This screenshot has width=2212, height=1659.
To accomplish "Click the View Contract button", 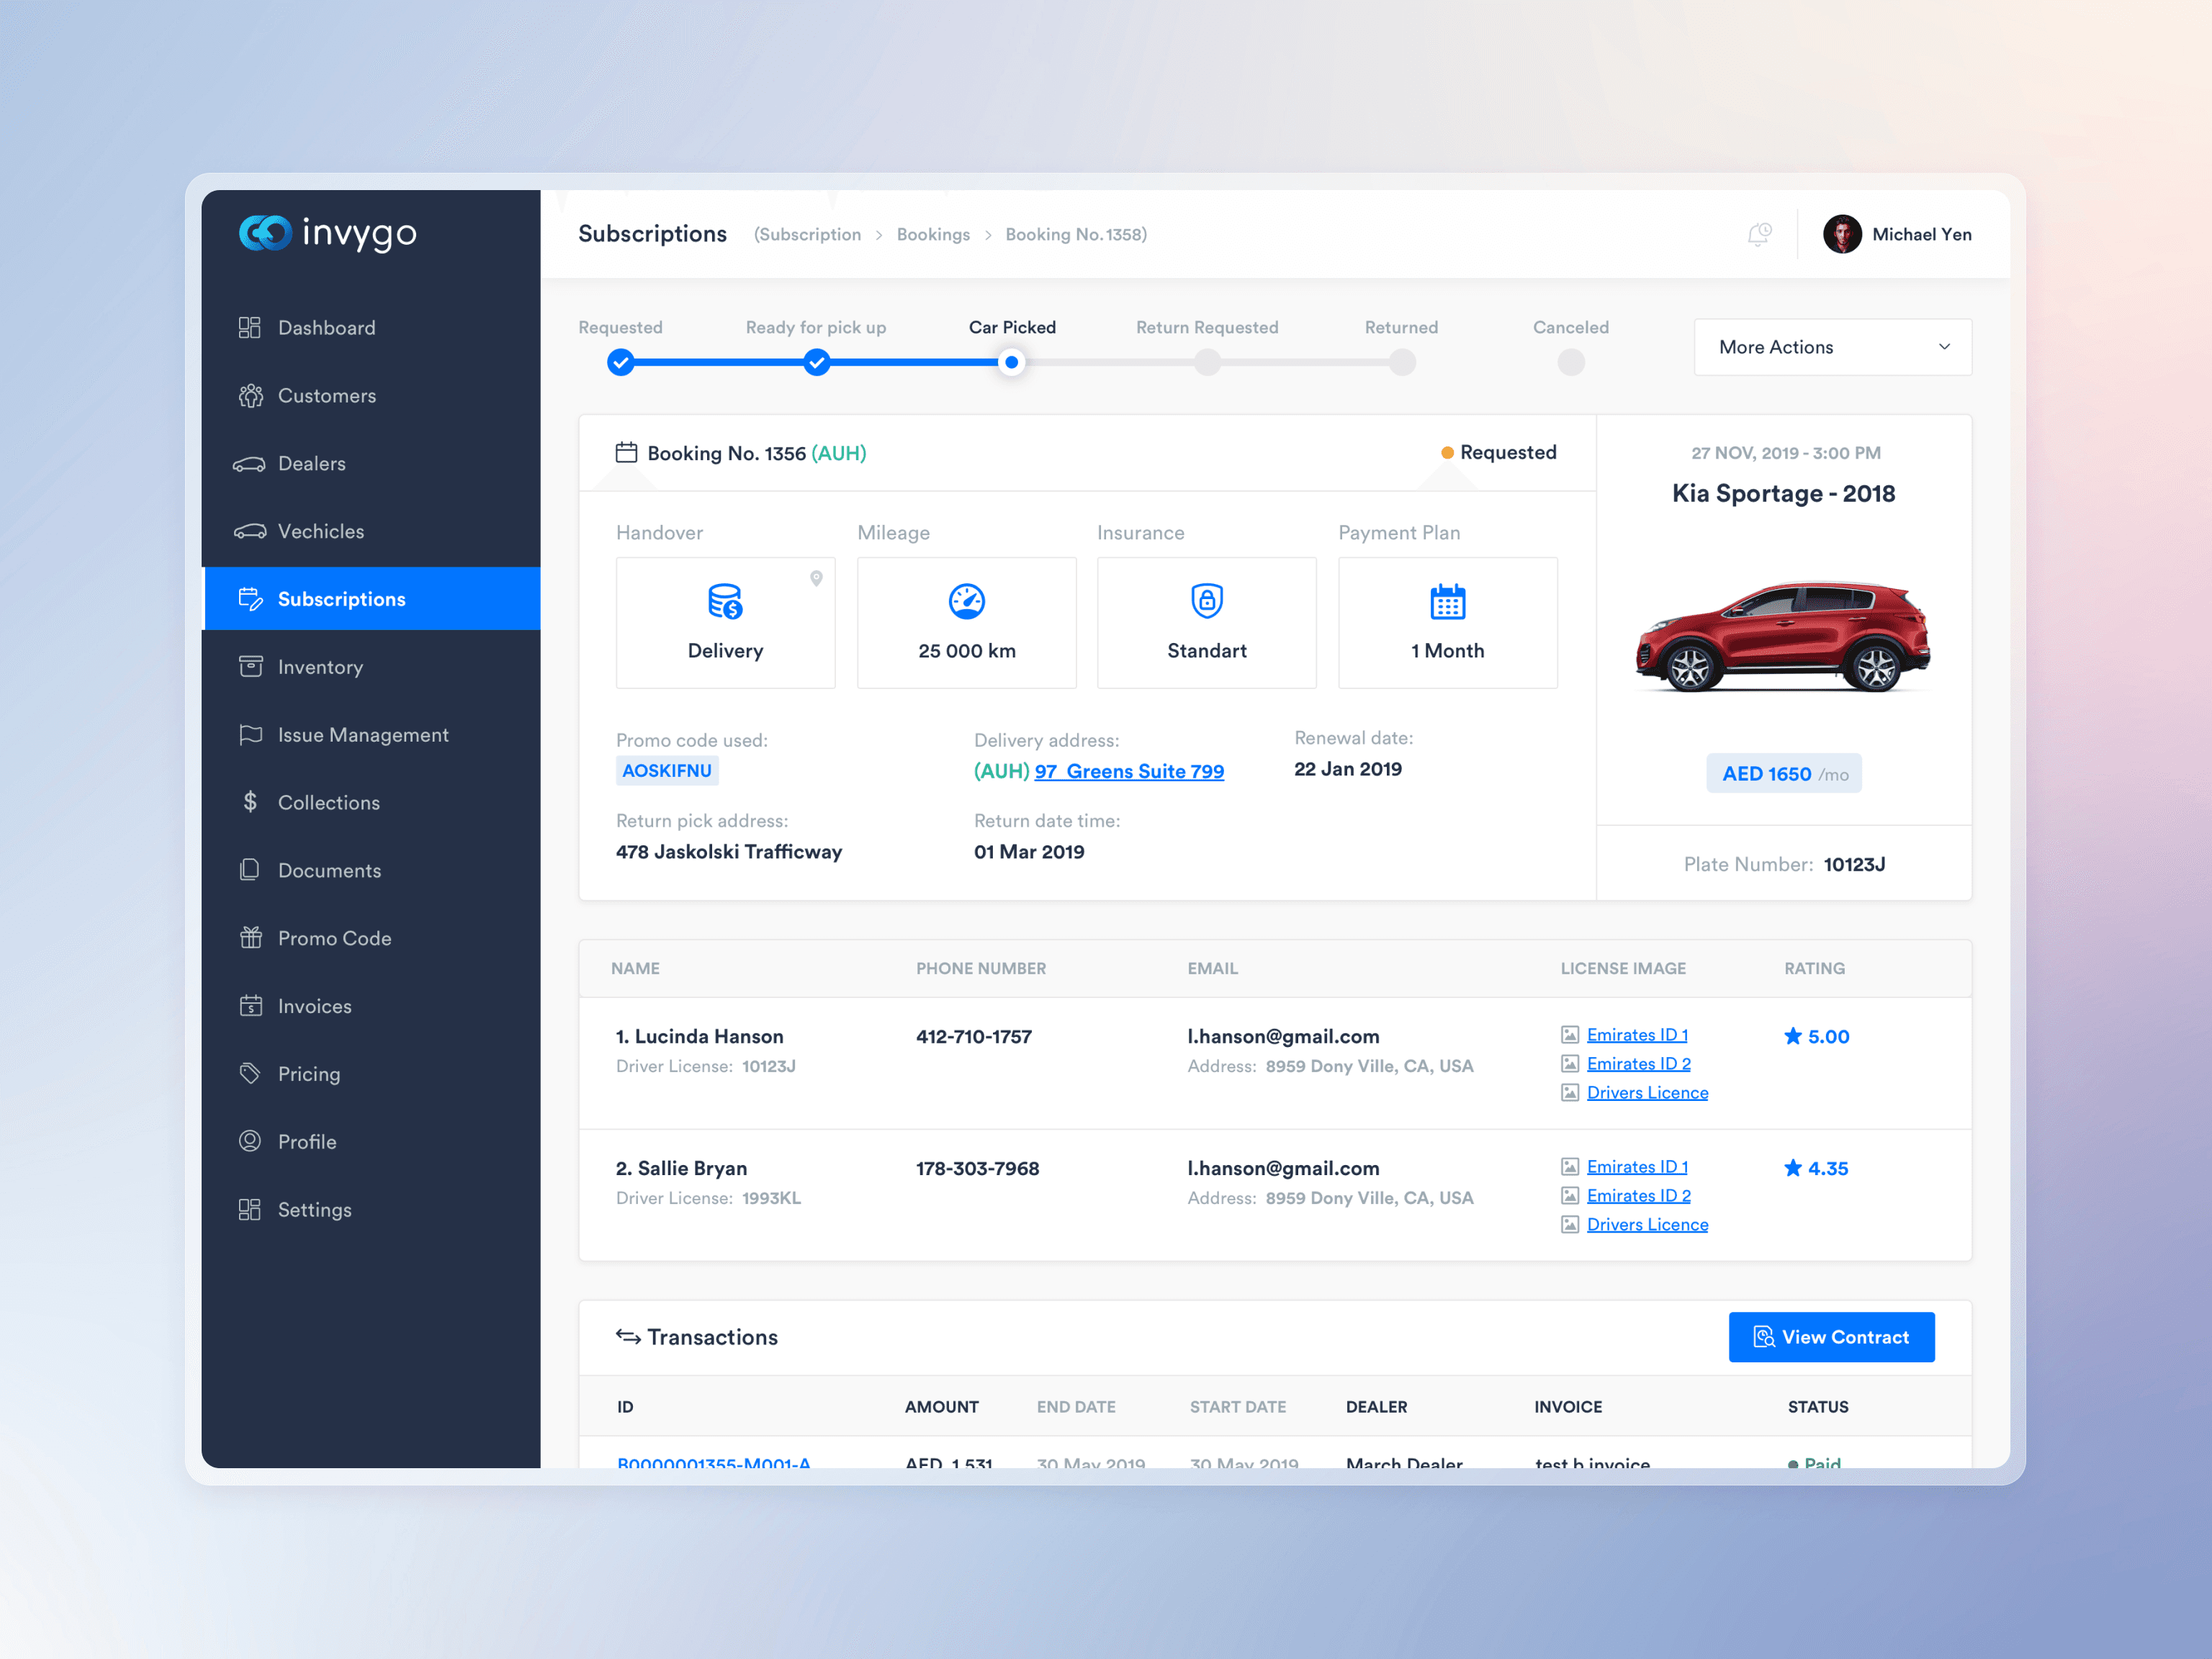I will click(1831, 1336).
